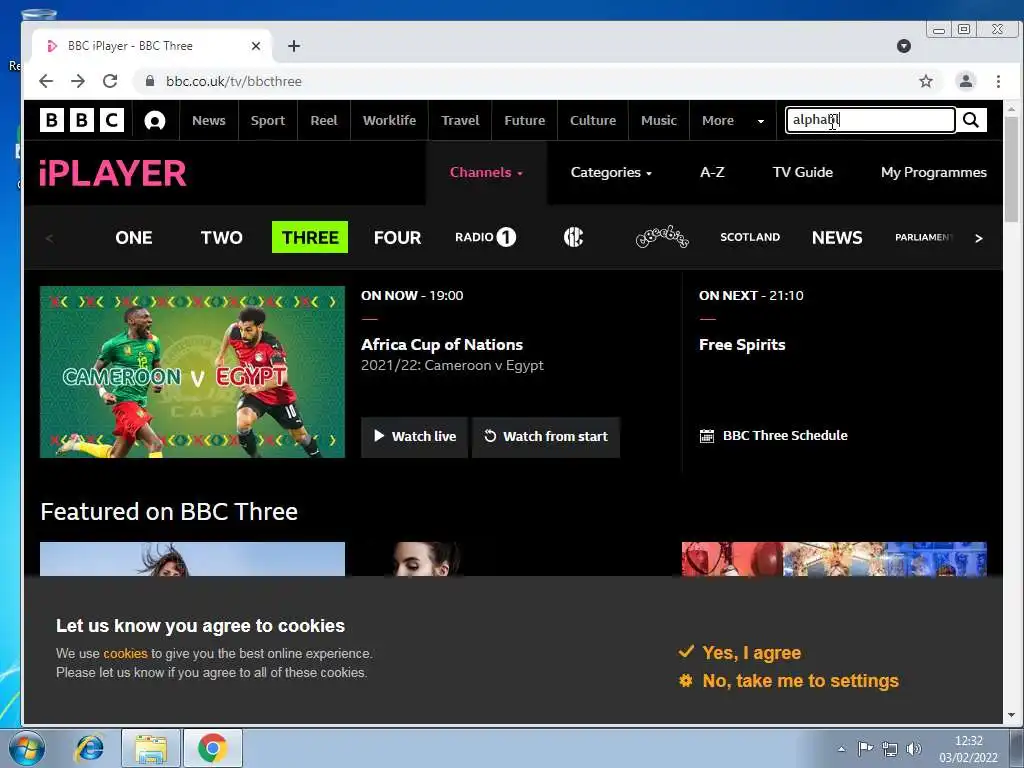Click the iPLAYER logo
The height and width of the screenshot is (768, 1024).
coord(113,173)
